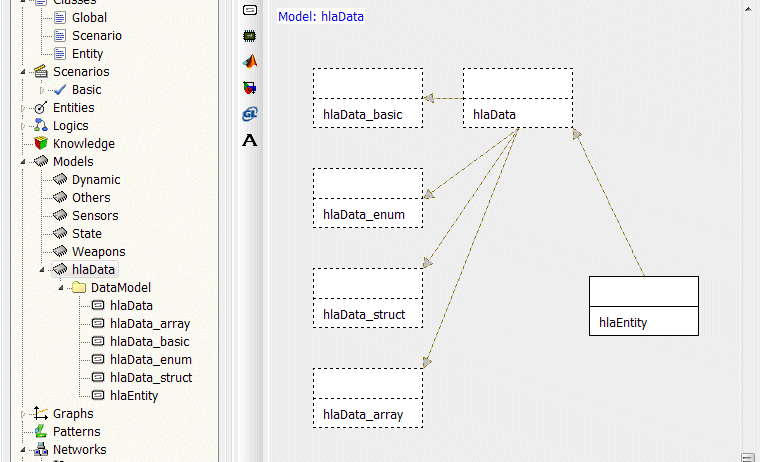Open the Patterns tree item
760x462 pixels.
click(76, 432)
